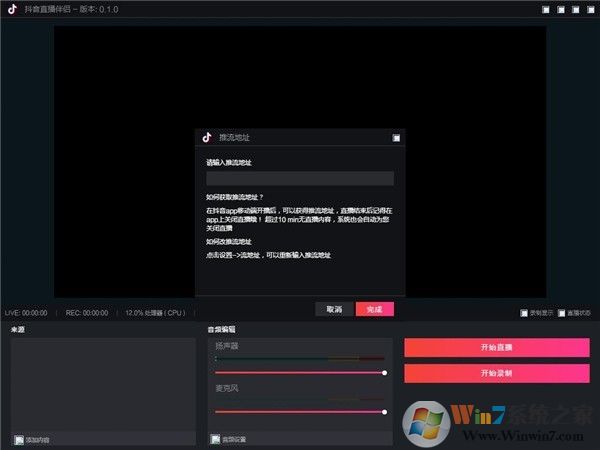
Task: Click the empty 来源 source list area
Action: [x=103, y=385]
